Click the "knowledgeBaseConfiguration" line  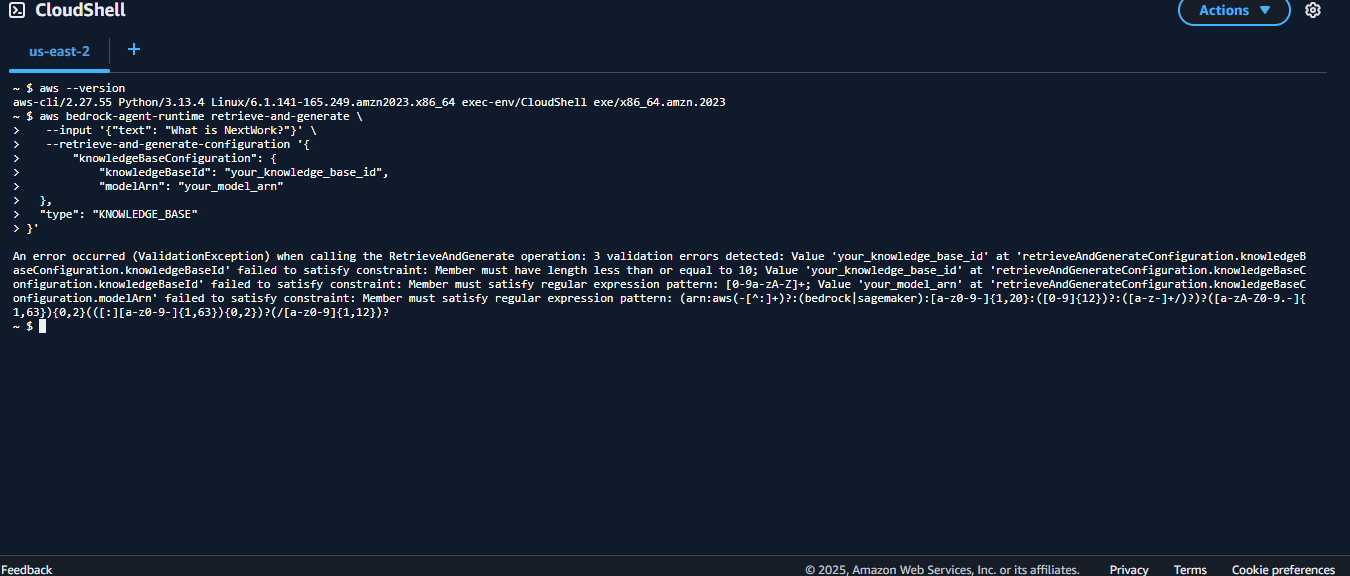click(174, 158)
